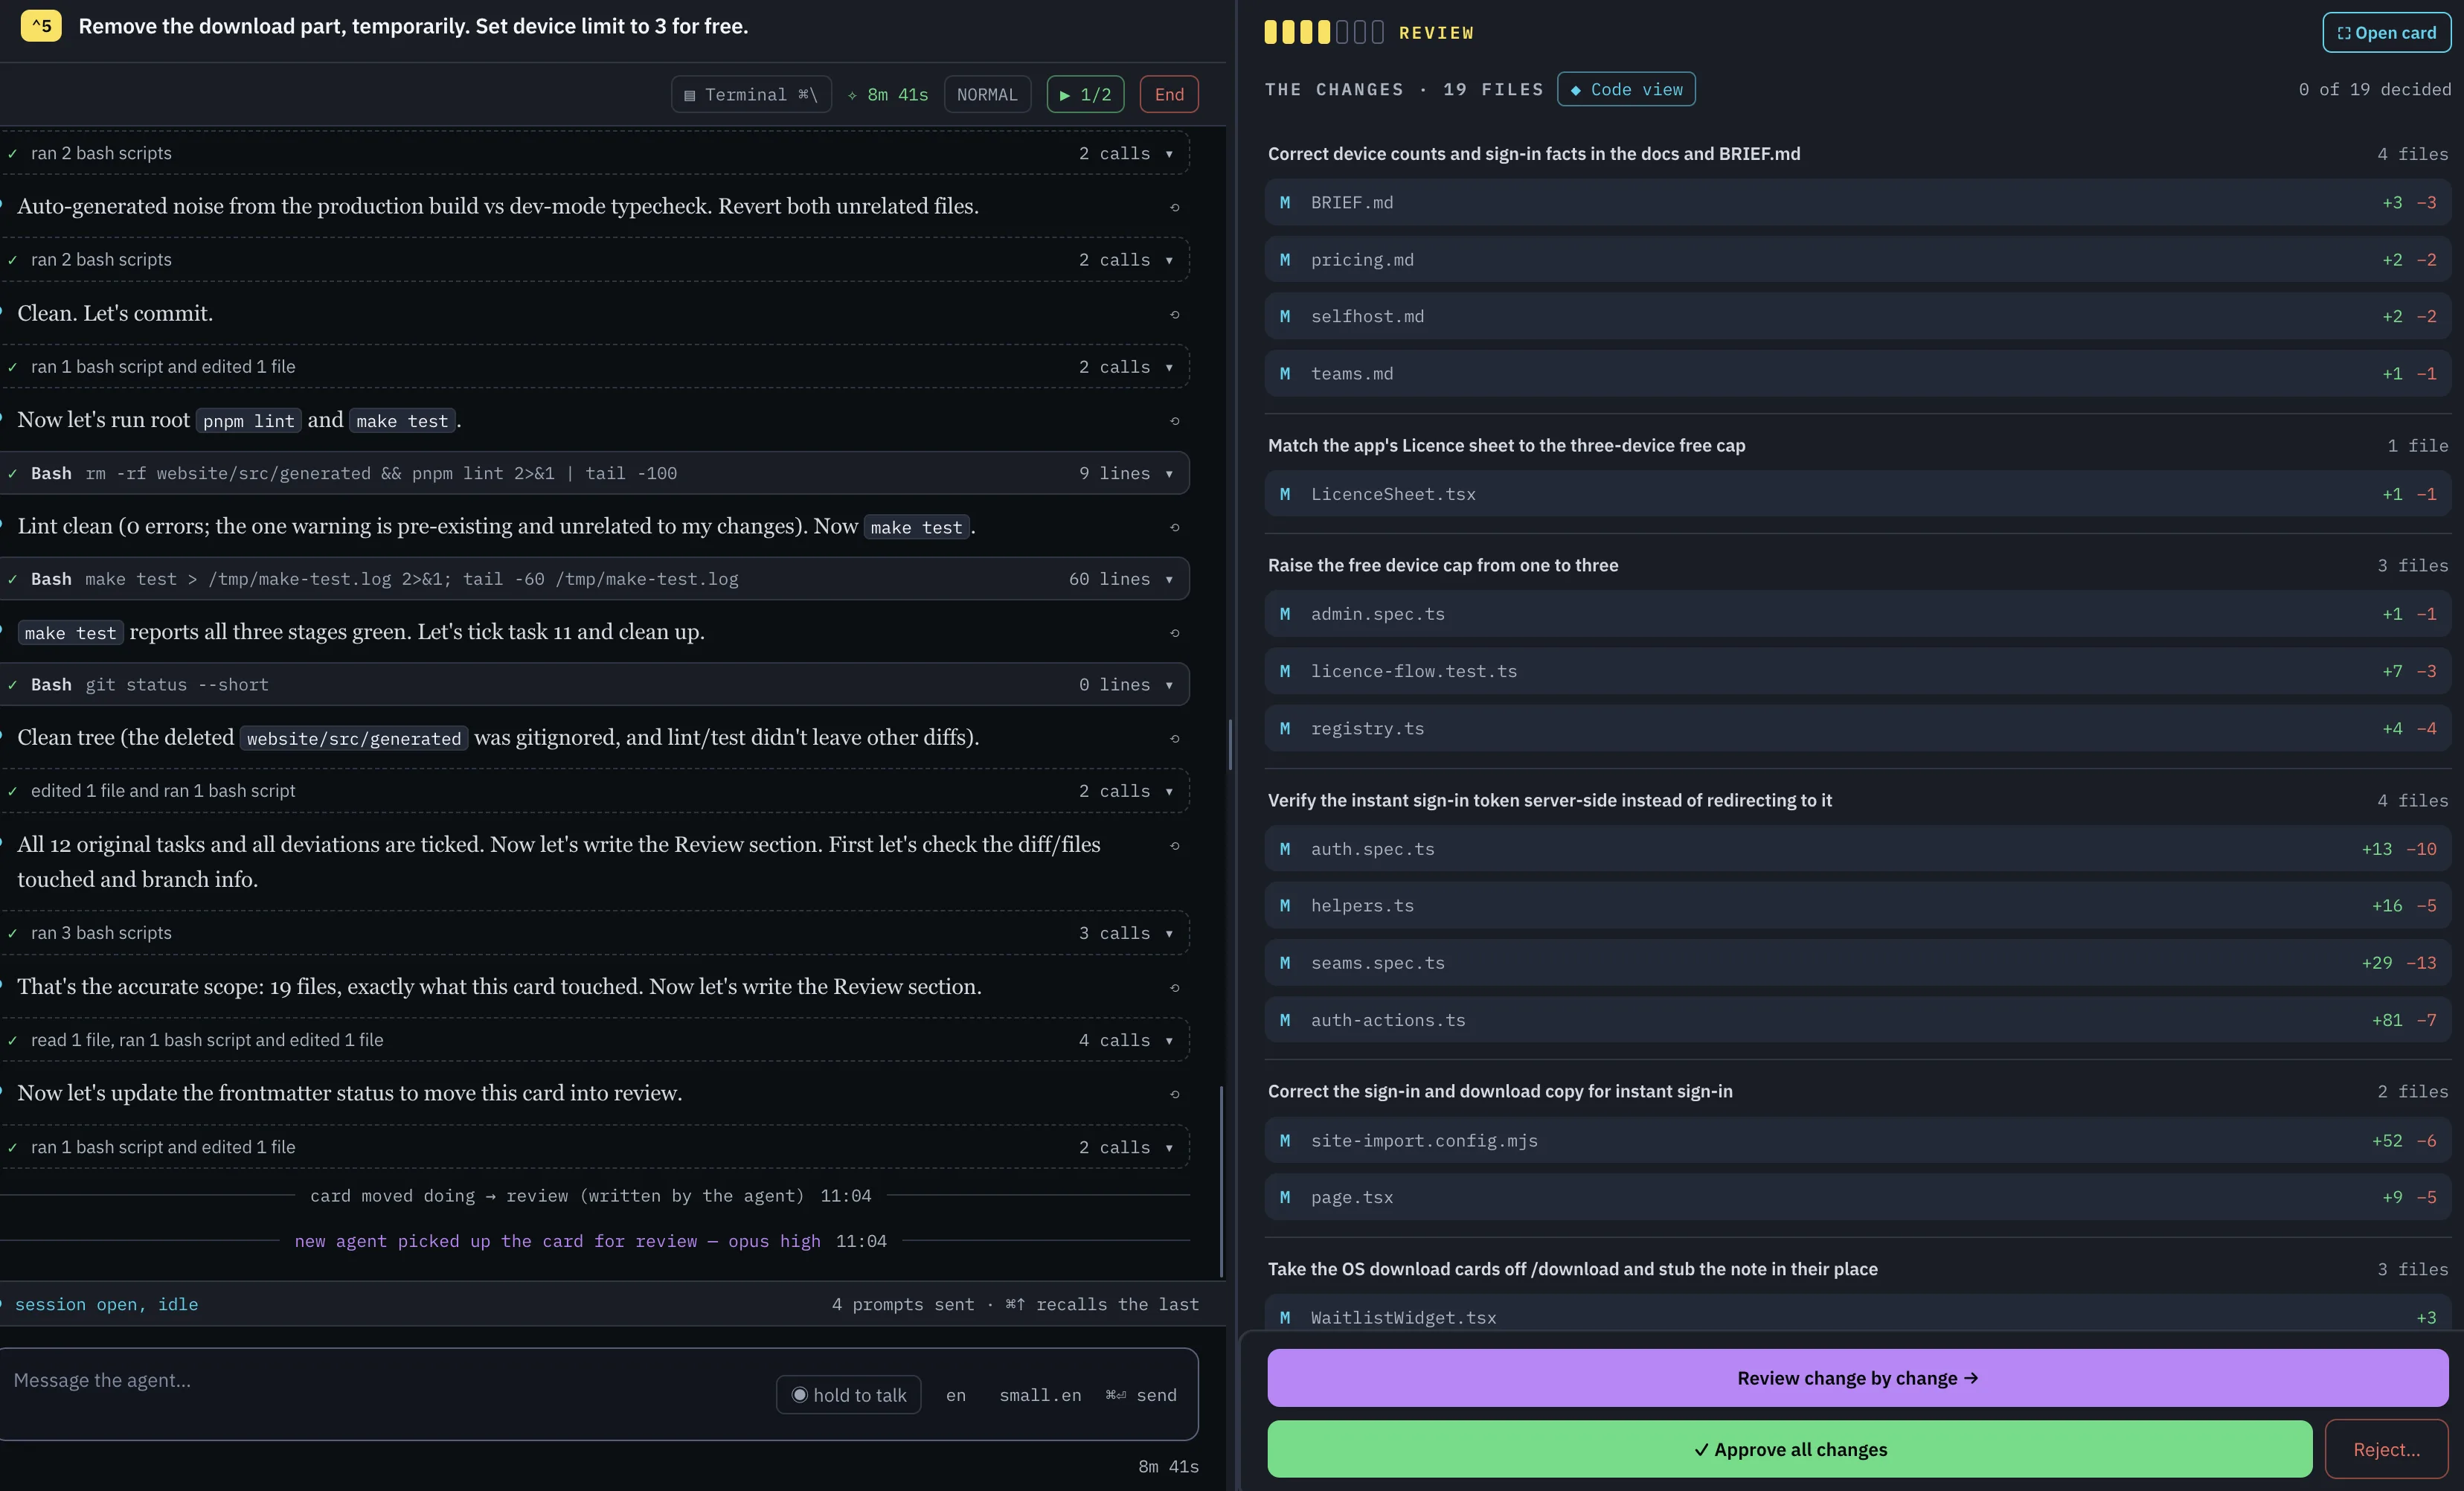Open card in full view
2464x1491 pixels.
click(2386, 33)
